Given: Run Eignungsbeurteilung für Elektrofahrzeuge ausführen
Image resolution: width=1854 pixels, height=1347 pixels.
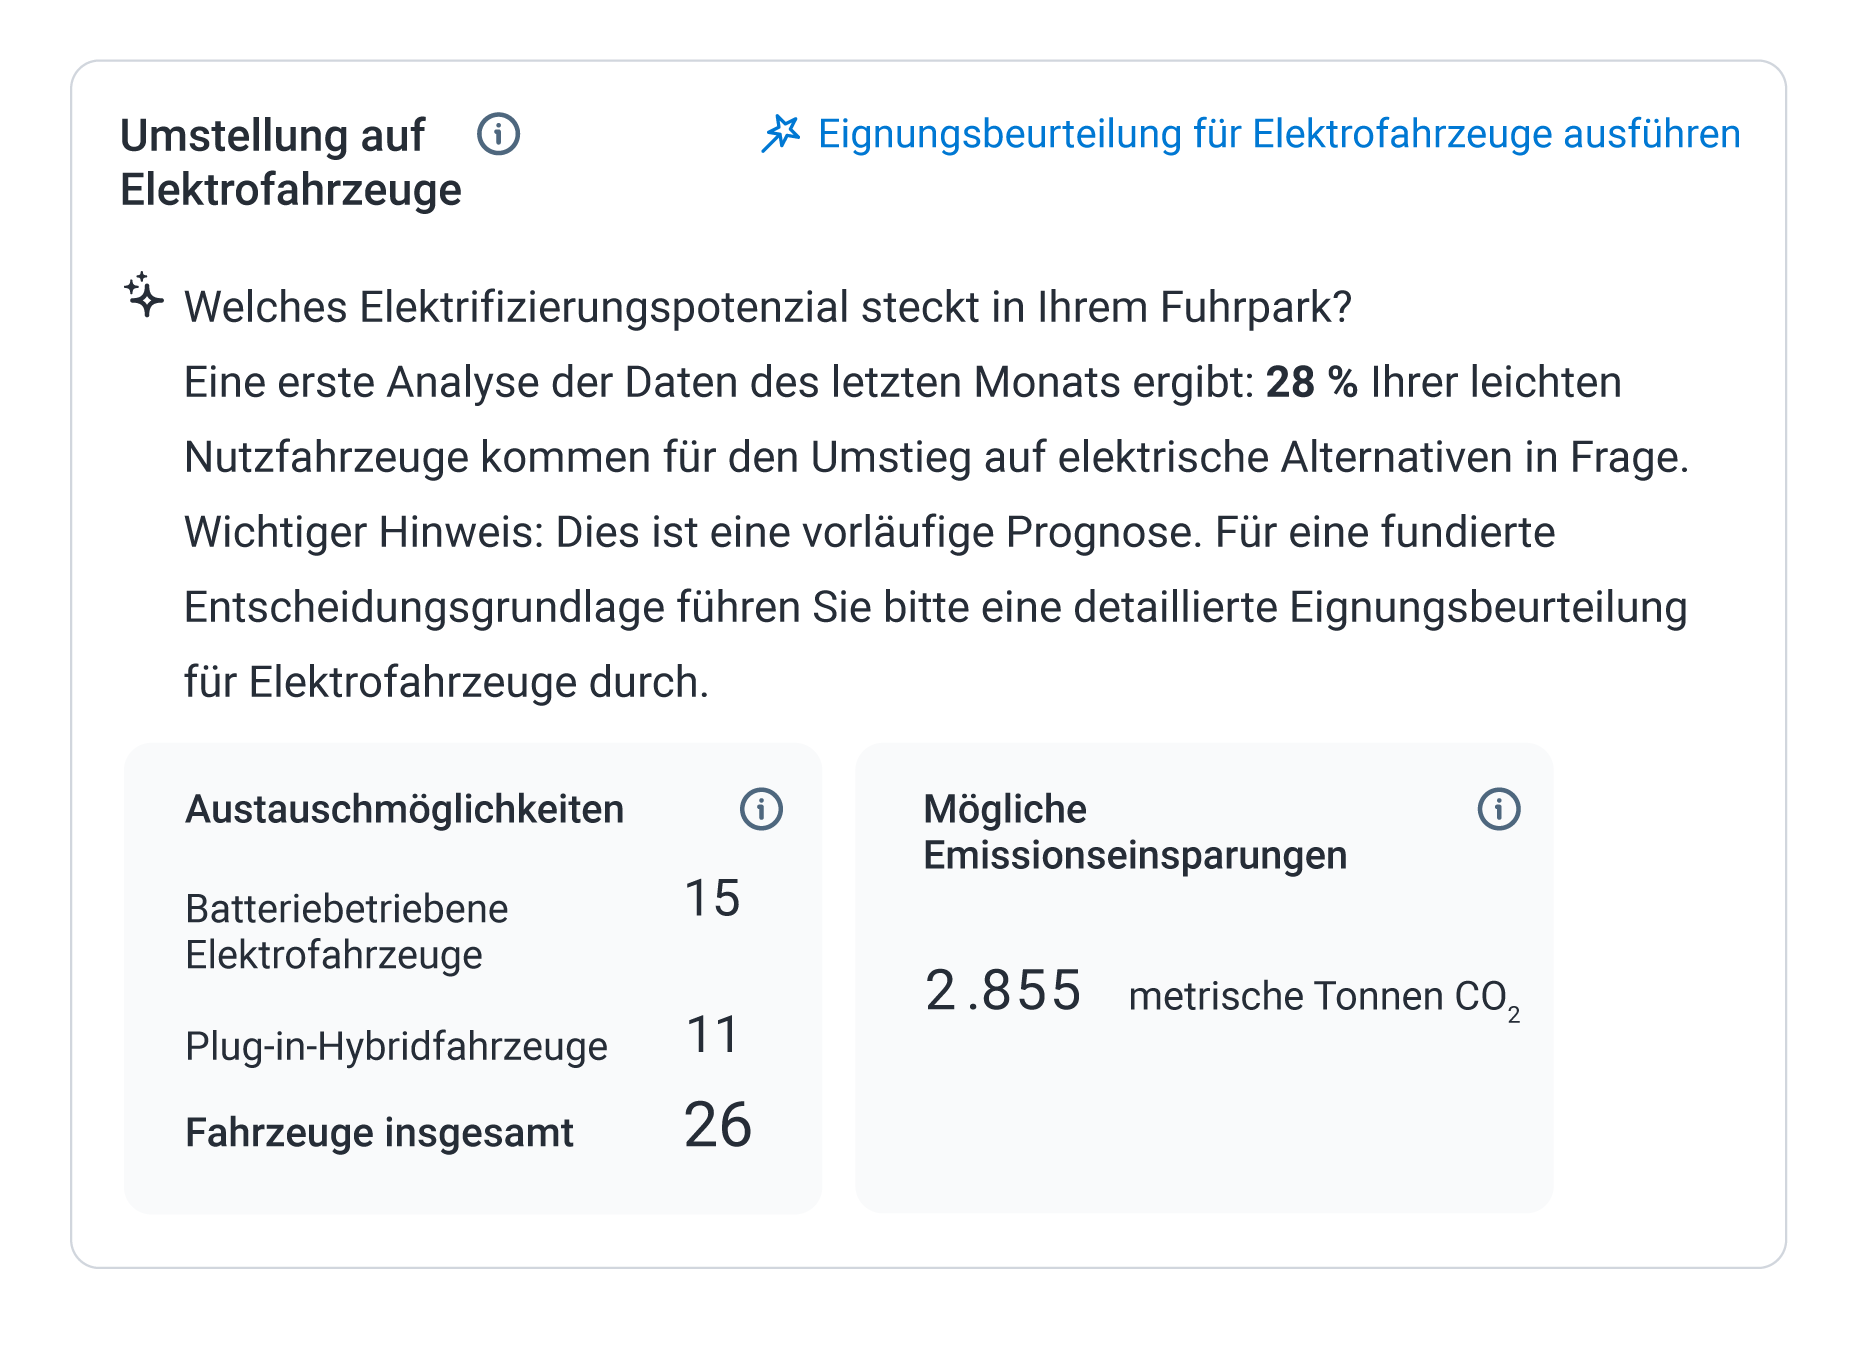Looking at the screenshot, I should point(1278,134).
